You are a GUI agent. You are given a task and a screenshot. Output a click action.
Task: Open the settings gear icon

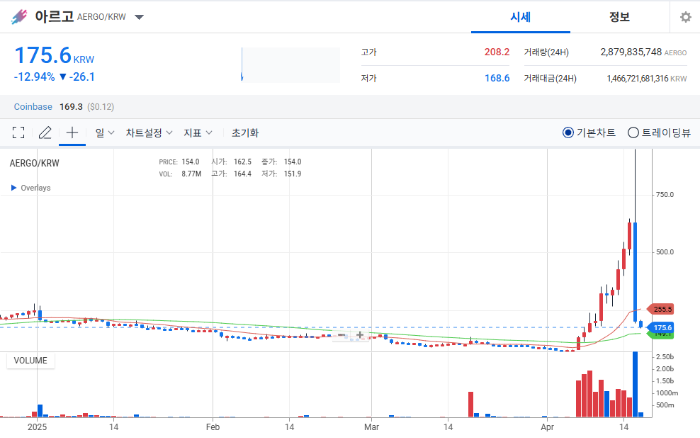(x=685, y=17)
